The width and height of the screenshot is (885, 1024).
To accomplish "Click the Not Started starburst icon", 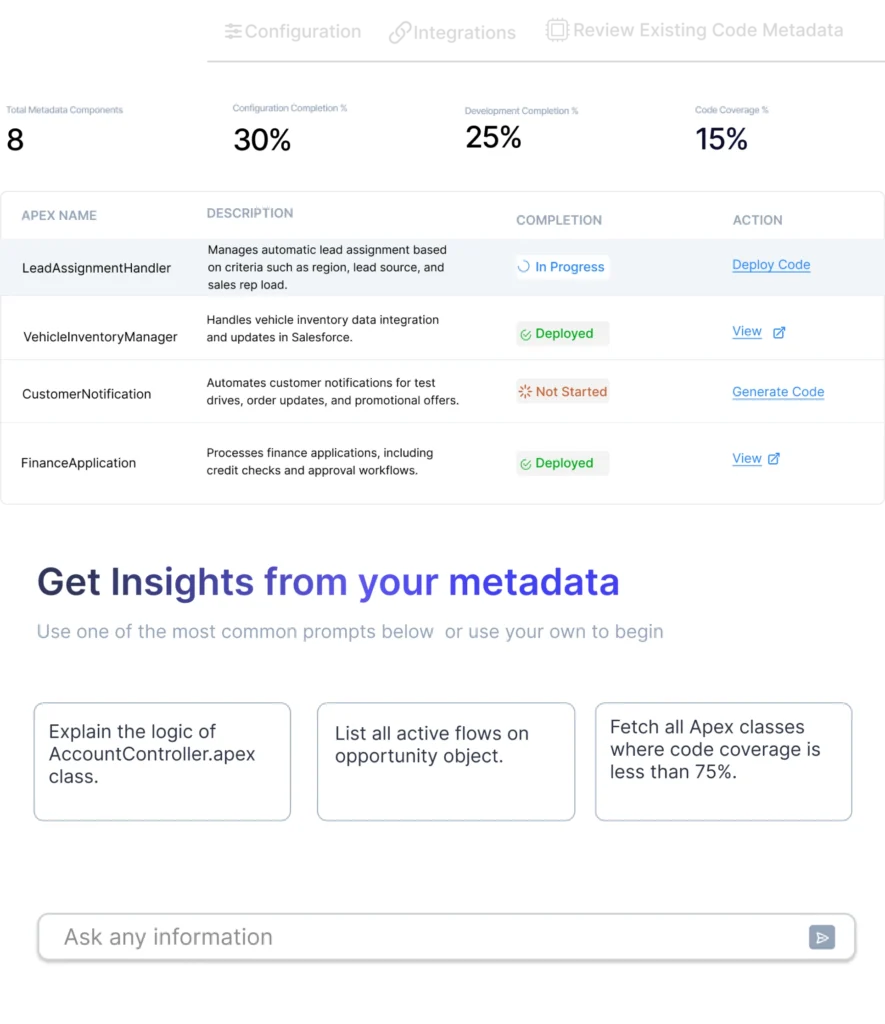I will [x=525, y=391].
